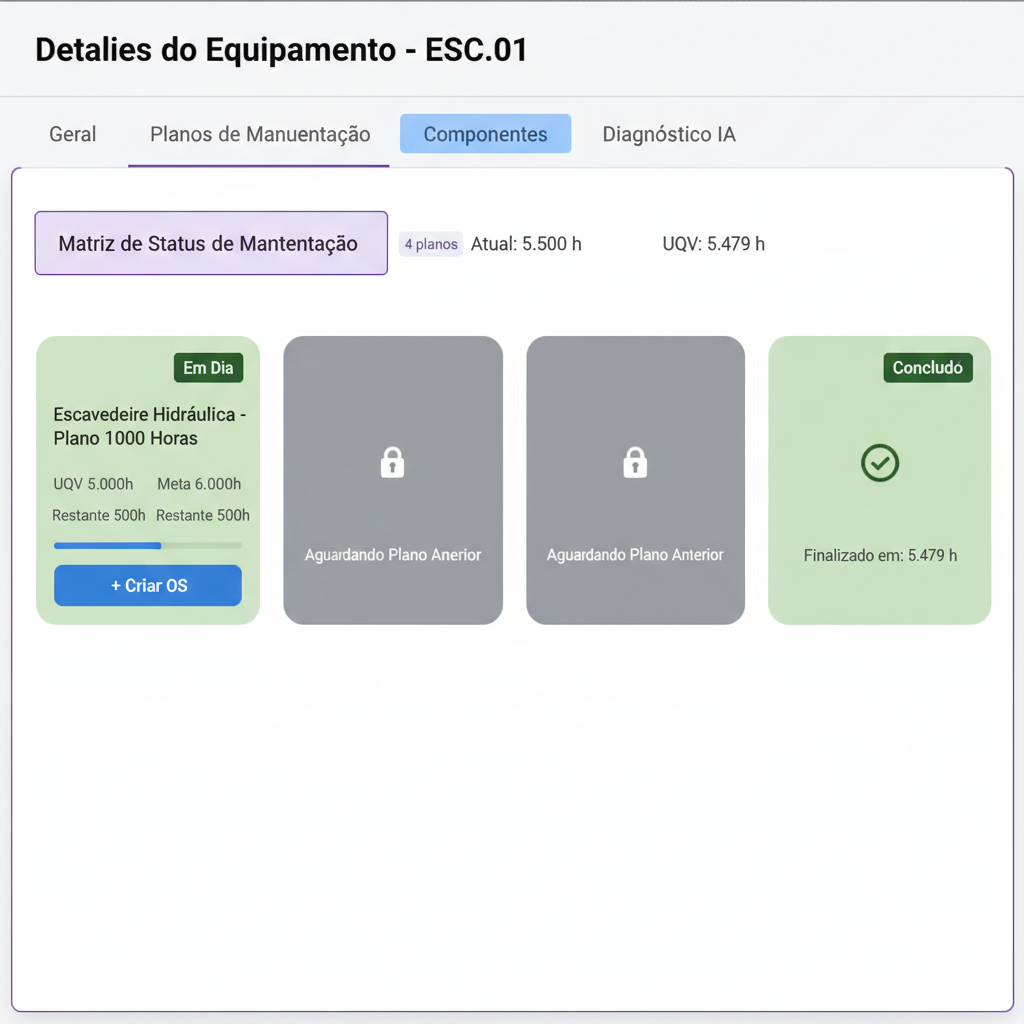This screenshot has height=1024, width=1024.
Task: Select the Componentes tab
Action: [x=485, y=134]
